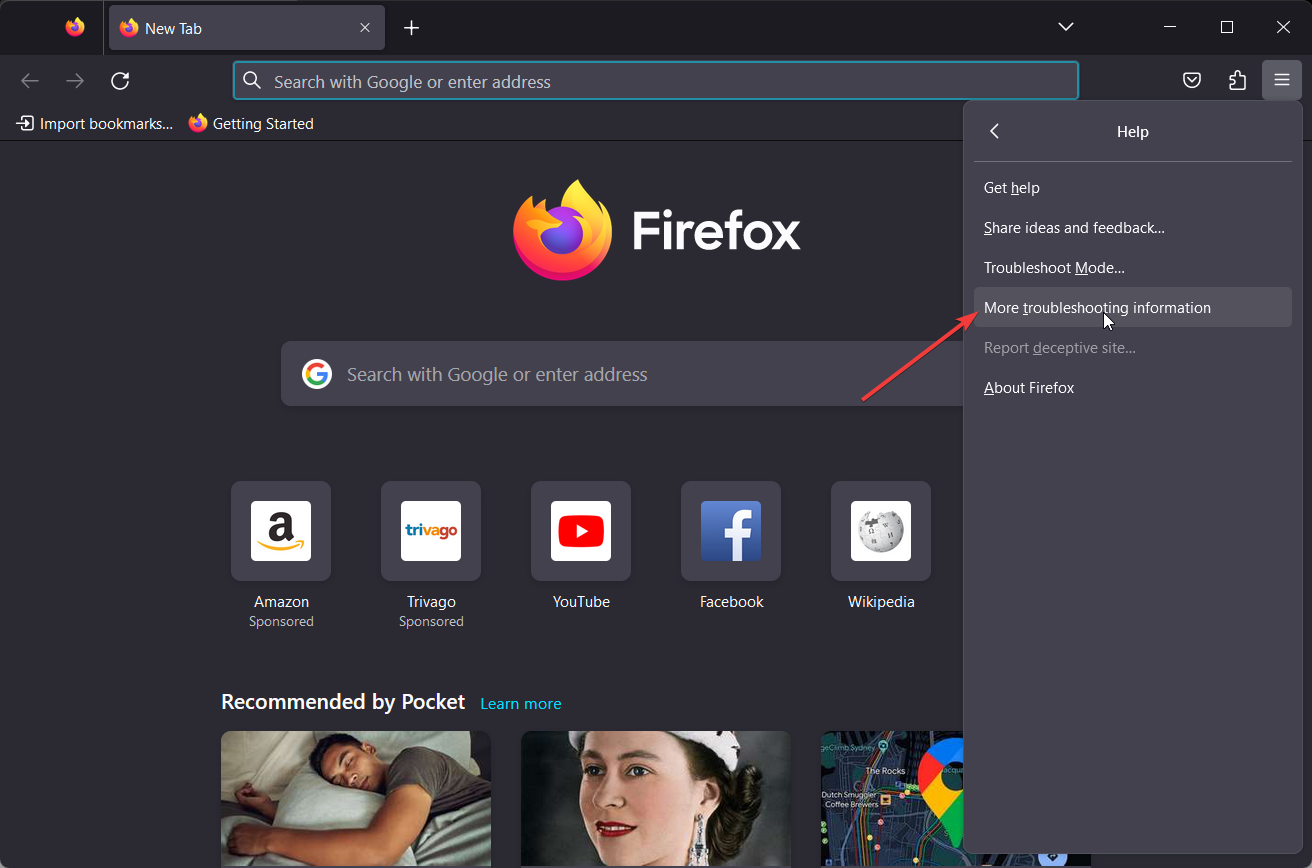The width and height of the screenshot is (1312, 868).
Task: Click the Google logo in the search box
Action: pyautogui.click(x=317, y=374)
